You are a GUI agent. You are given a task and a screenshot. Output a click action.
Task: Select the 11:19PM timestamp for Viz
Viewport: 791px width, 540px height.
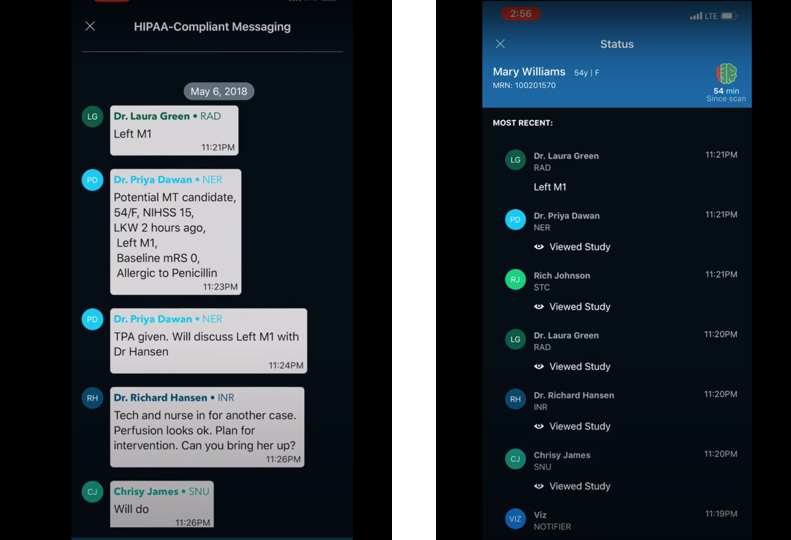tap(721, 514)
